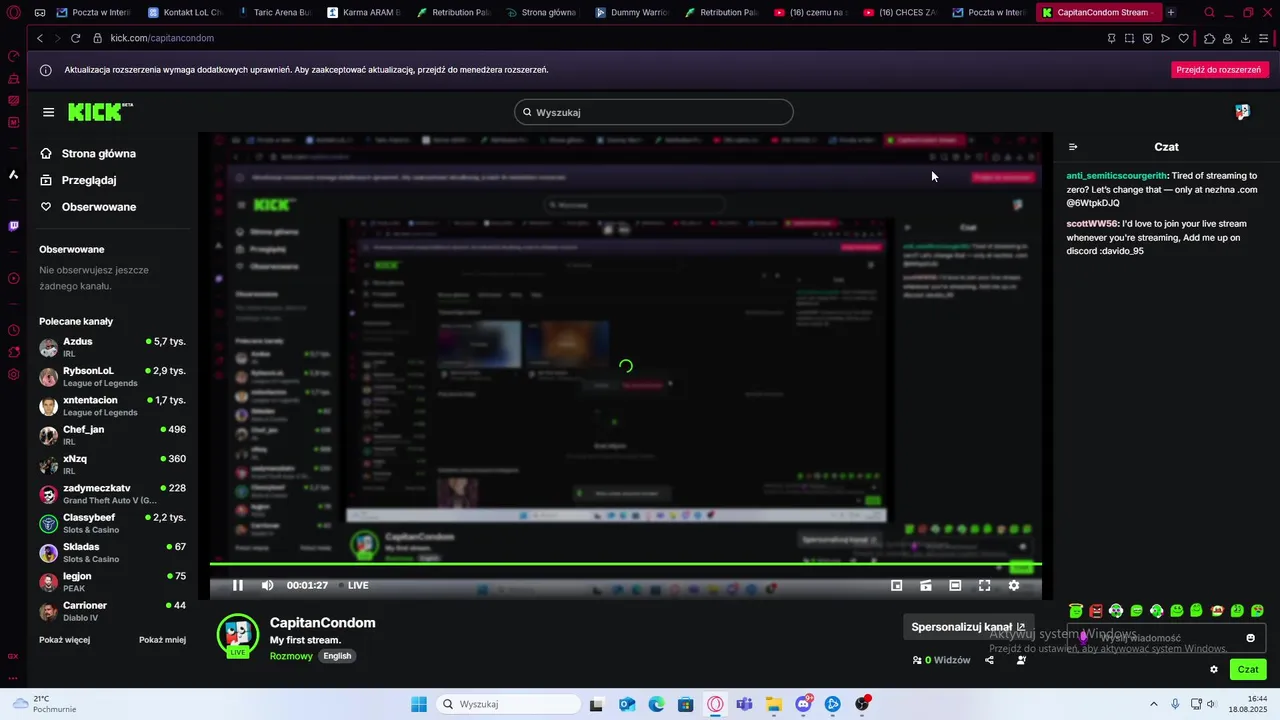Open Carrioner recommended channel

coord(112,611)
